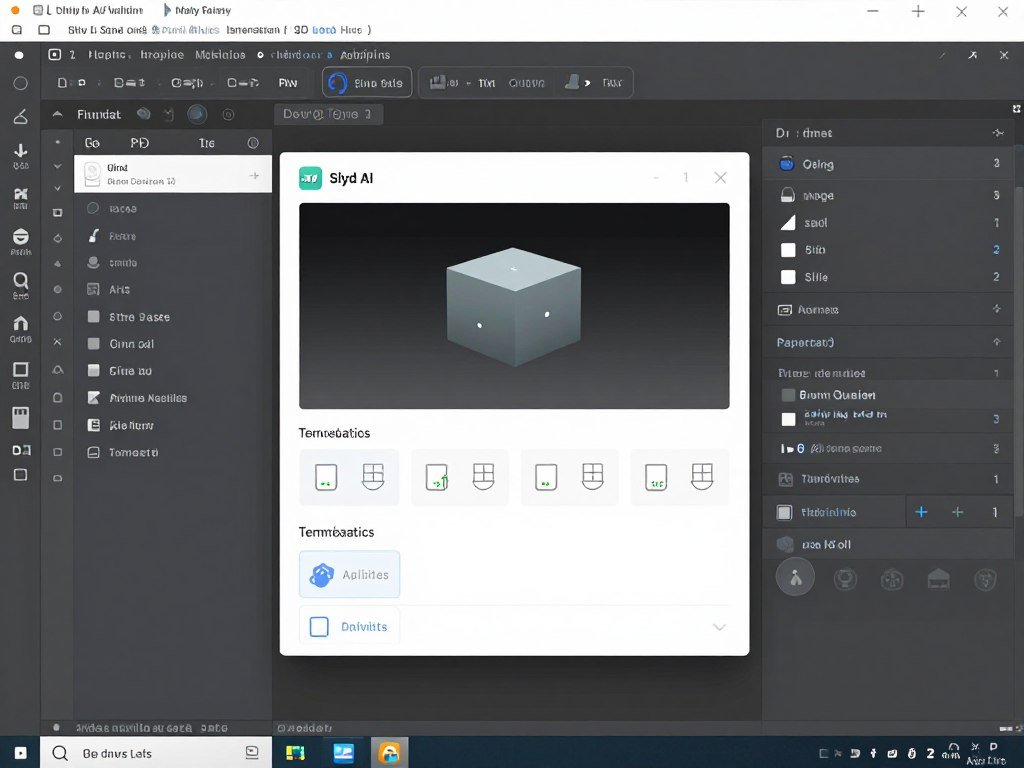Click the saol triangle icon
The height and width of the screenshot is (768, 1024).
click(x=788, y=223)
